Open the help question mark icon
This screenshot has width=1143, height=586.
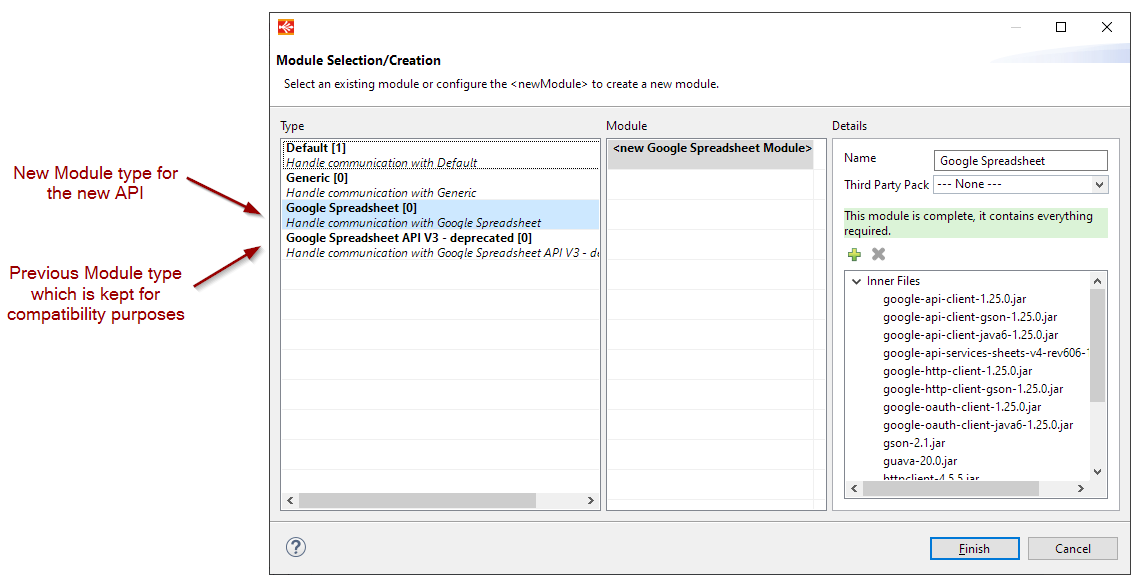(x=296, y=547)
